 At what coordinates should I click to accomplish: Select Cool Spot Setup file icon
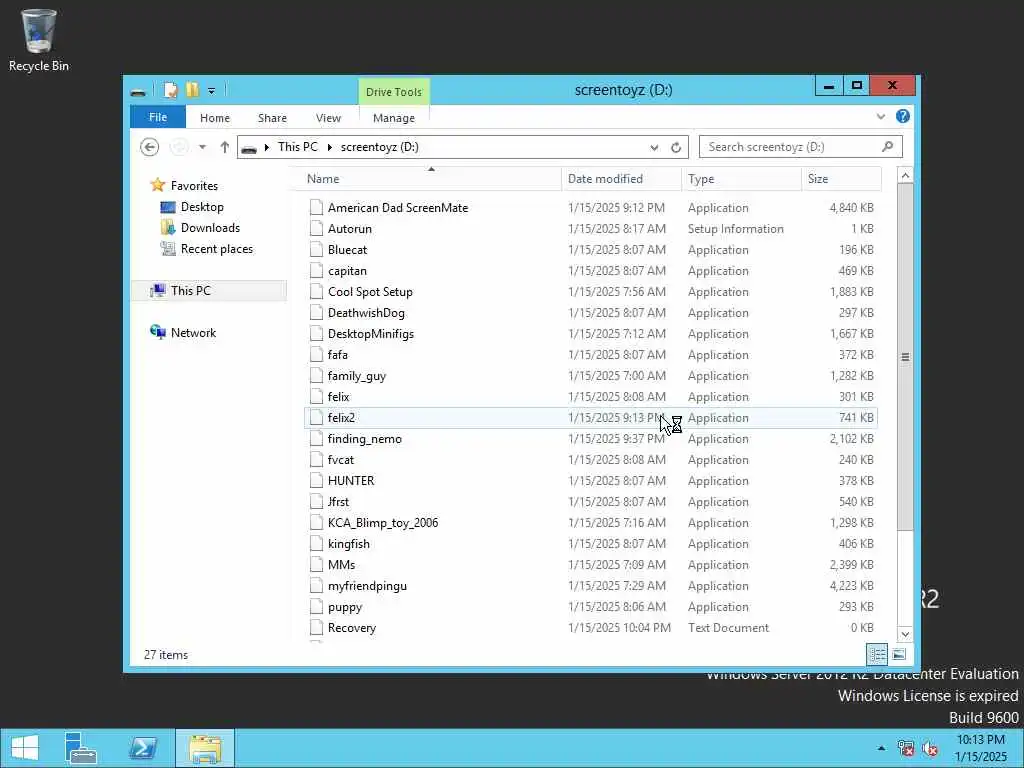(x=316, y=292)
